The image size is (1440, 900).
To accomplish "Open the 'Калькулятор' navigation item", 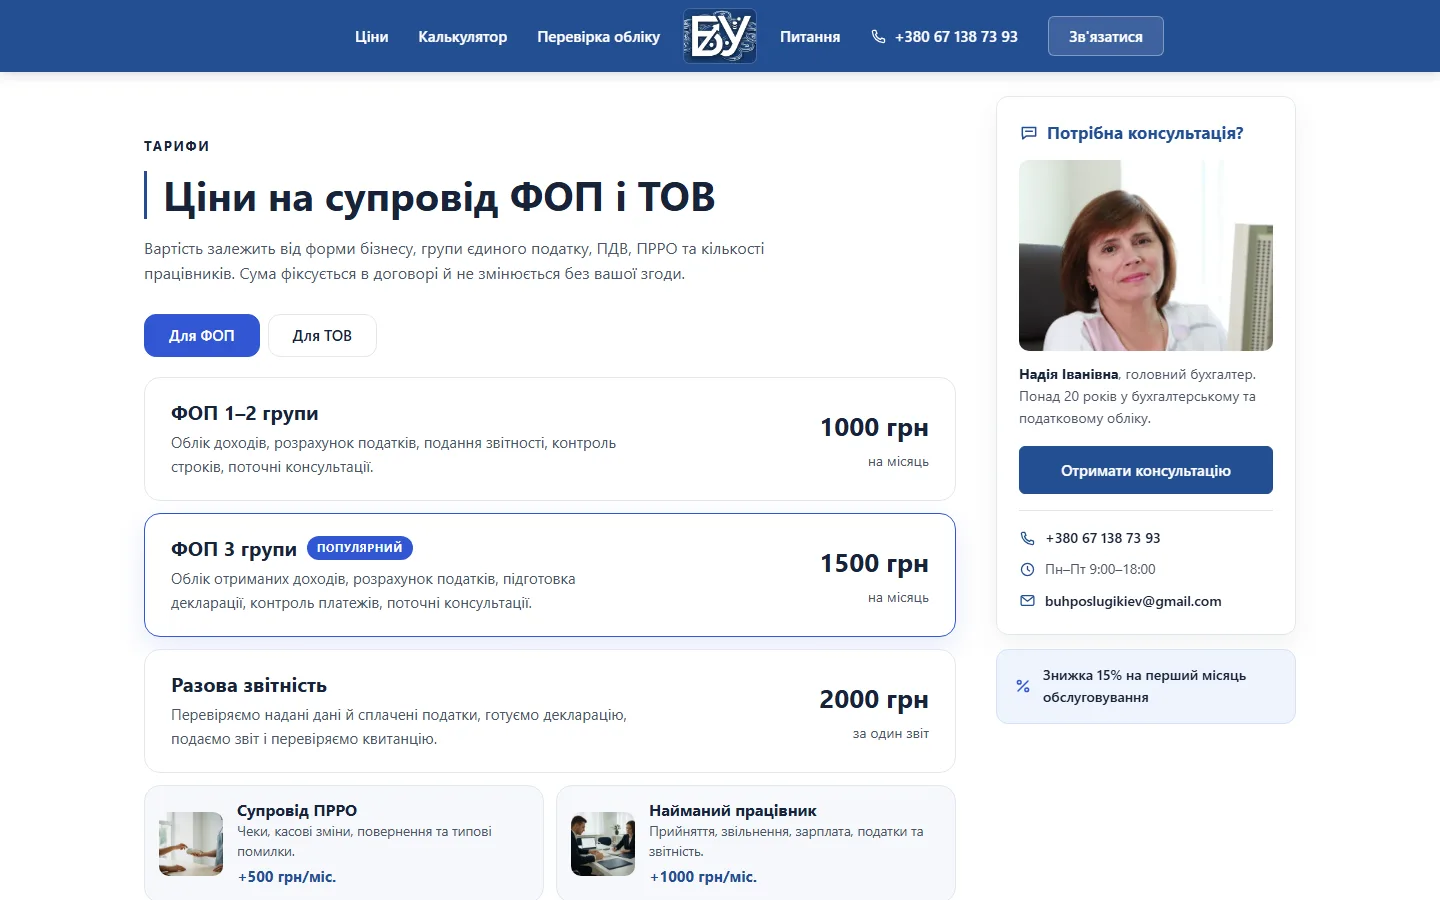I will (462, 36).
